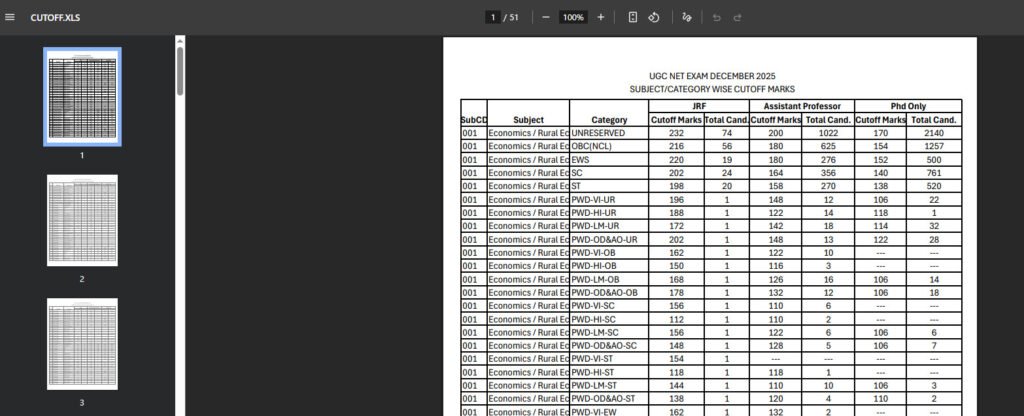
Task: Rotate the document counterclockwise
Action: (654, 17)
